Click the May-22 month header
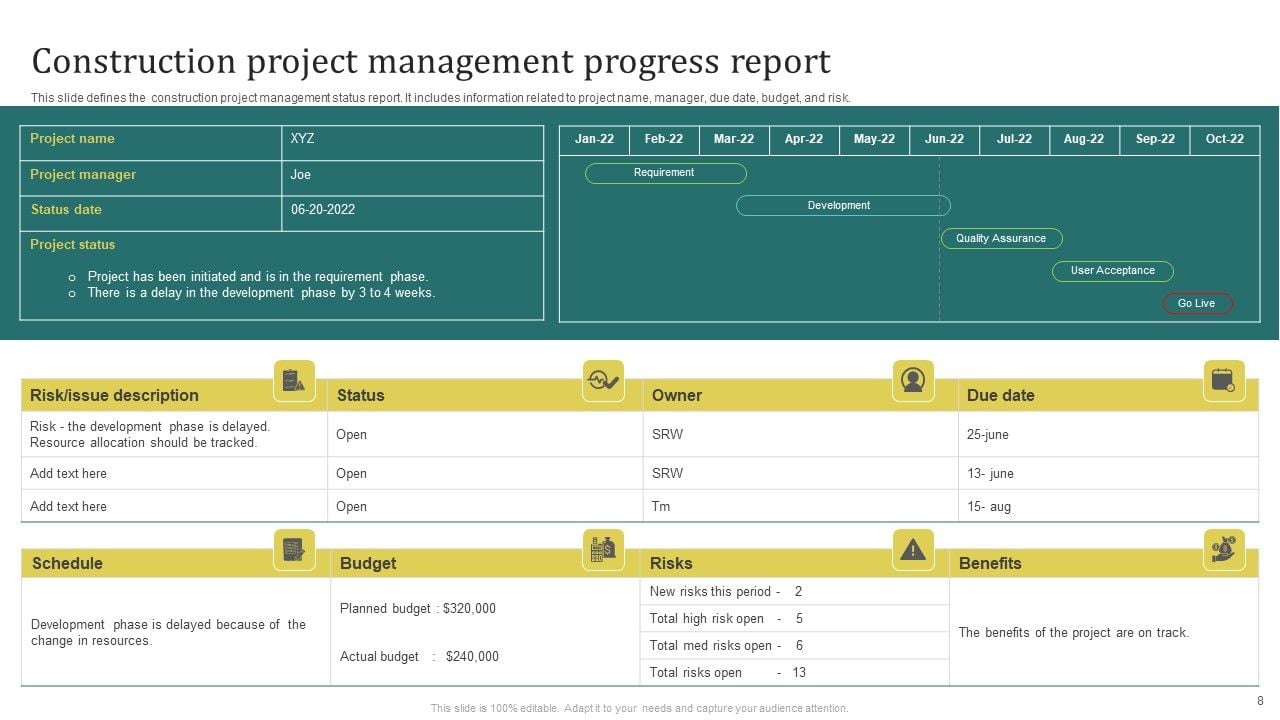The height and width of the screenshot is (720, 1280). [874, 140]
